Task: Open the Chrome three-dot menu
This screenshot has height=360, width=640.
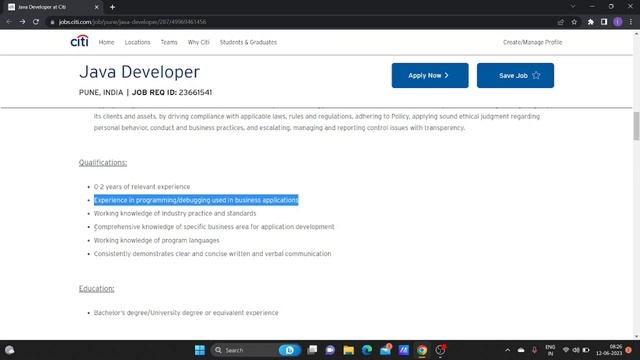Action: [x=631, y=22]
